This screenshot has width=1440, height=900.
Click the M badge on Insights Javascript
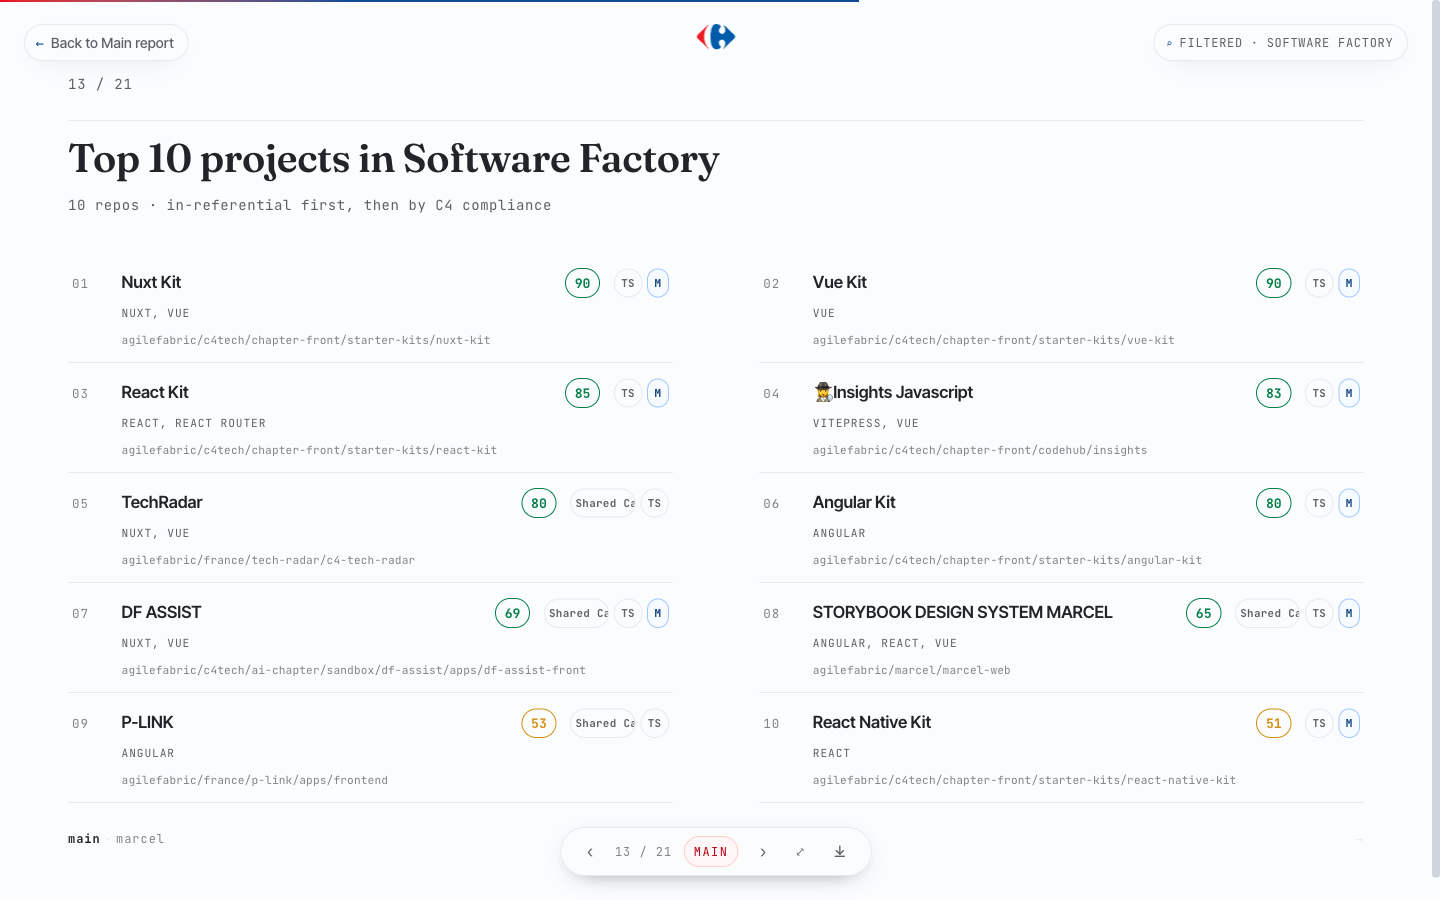1349,393
